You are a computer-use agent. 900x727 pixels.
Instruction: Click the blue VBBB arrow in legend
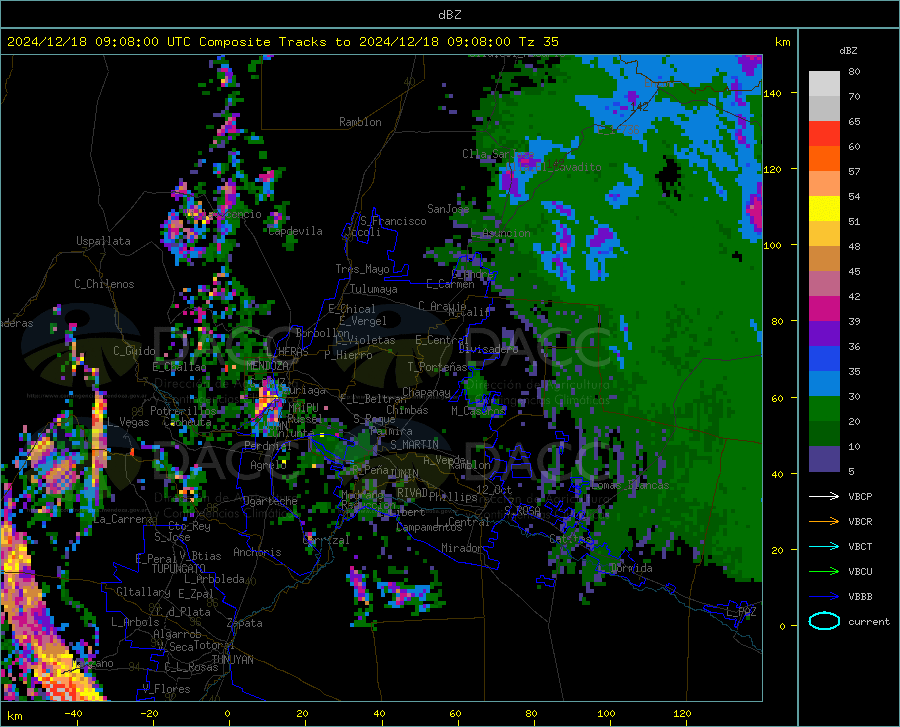824,597
